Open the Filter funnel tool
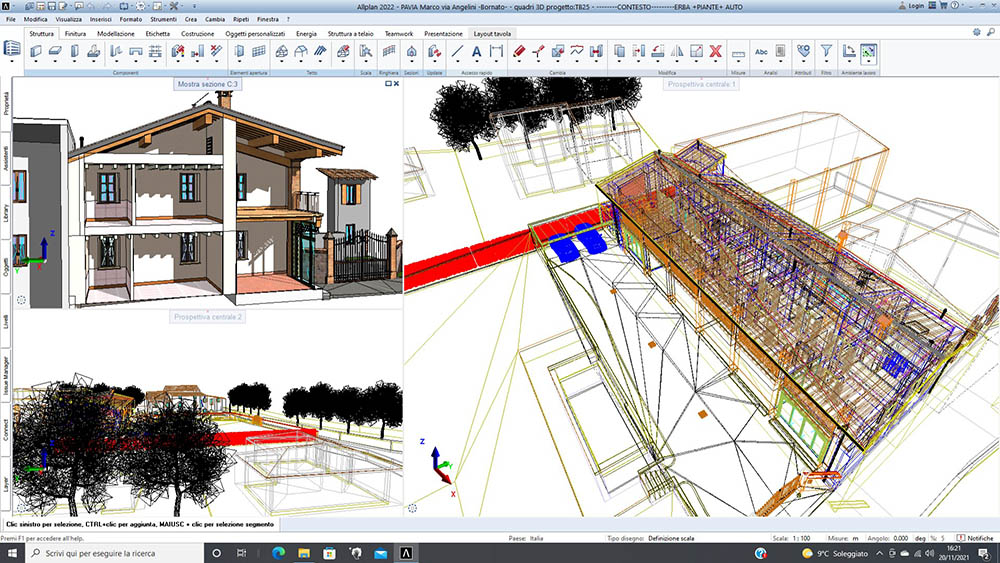The image size is (1000, 563). click(826, 51)
